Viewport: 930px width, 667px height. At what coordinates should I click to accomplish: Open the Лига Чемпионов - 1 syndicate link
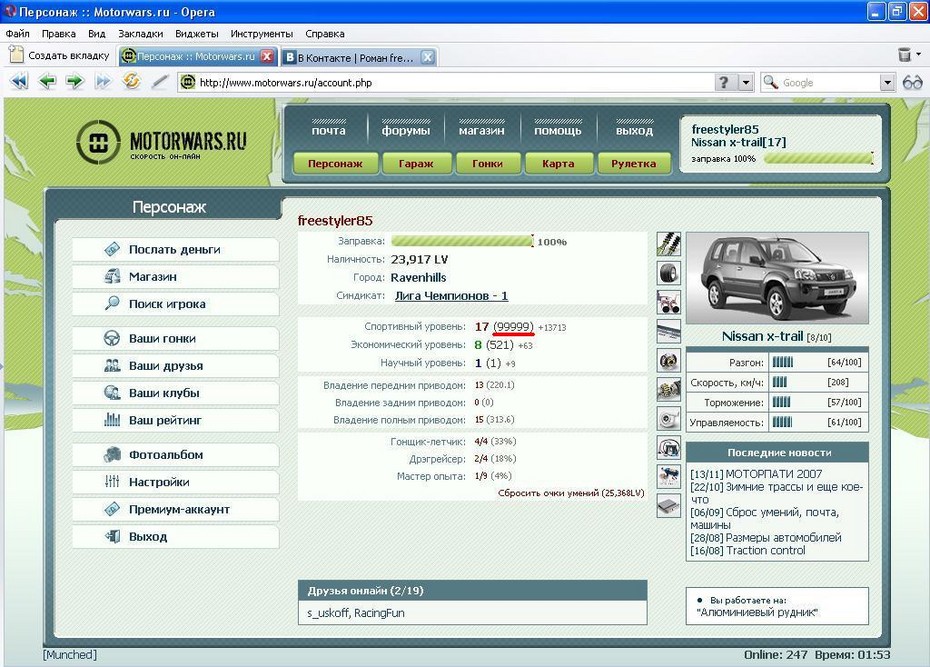[451, 296]
